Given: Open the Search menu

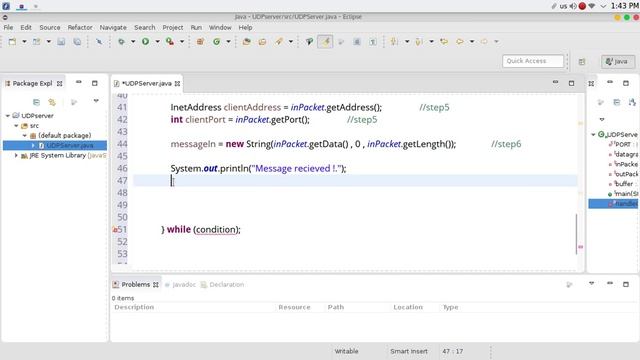Looking at the screenshot, I should point(145,27).
